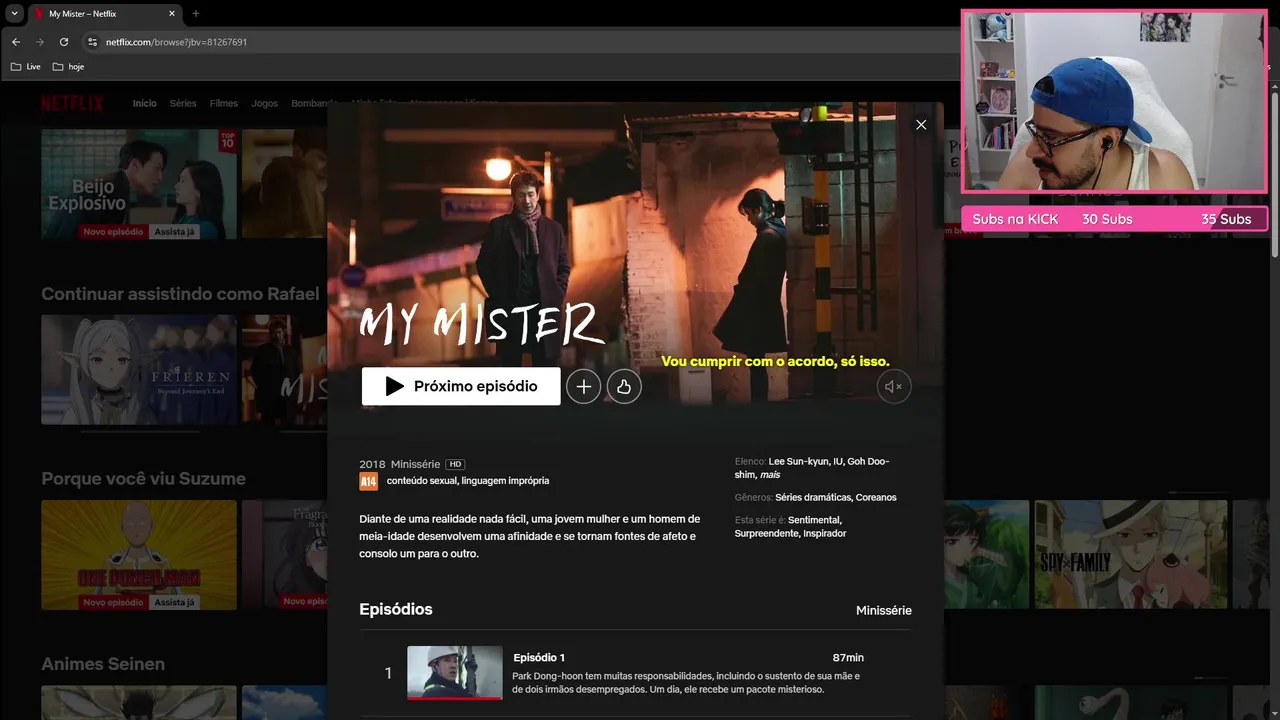
Task: Open Séries dramáticas genre link
Action: [813, 497]
